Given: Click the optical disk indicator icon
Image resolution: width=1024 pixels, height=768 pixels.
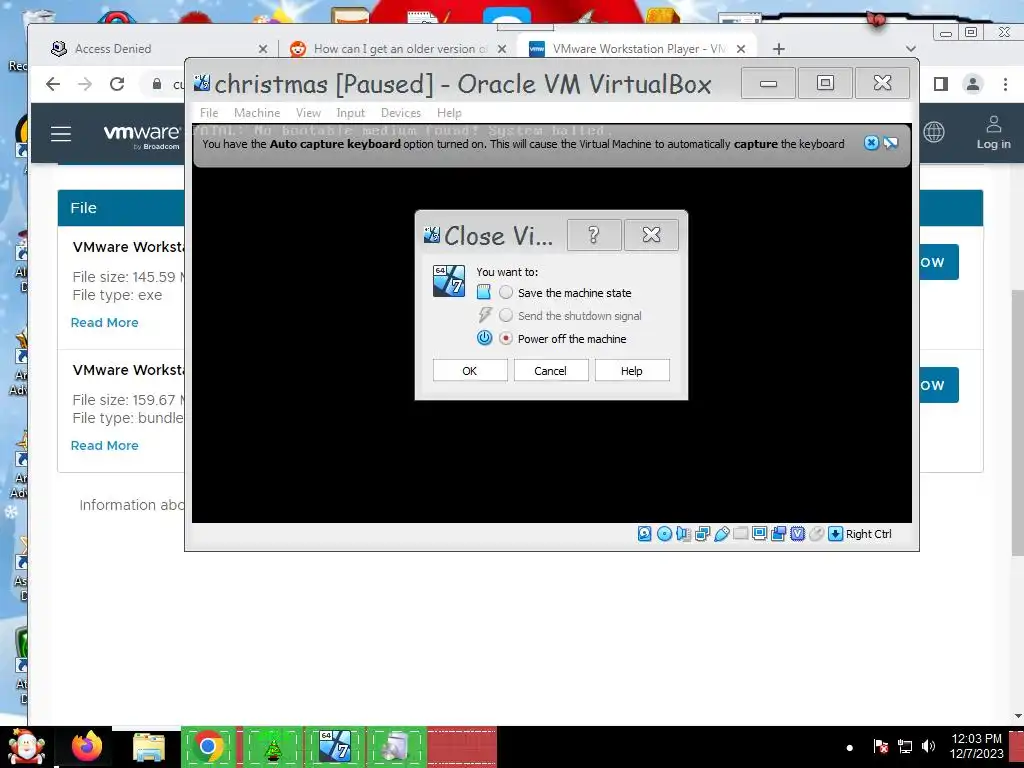Looking at the screenshot, I should tap(664, 534).
